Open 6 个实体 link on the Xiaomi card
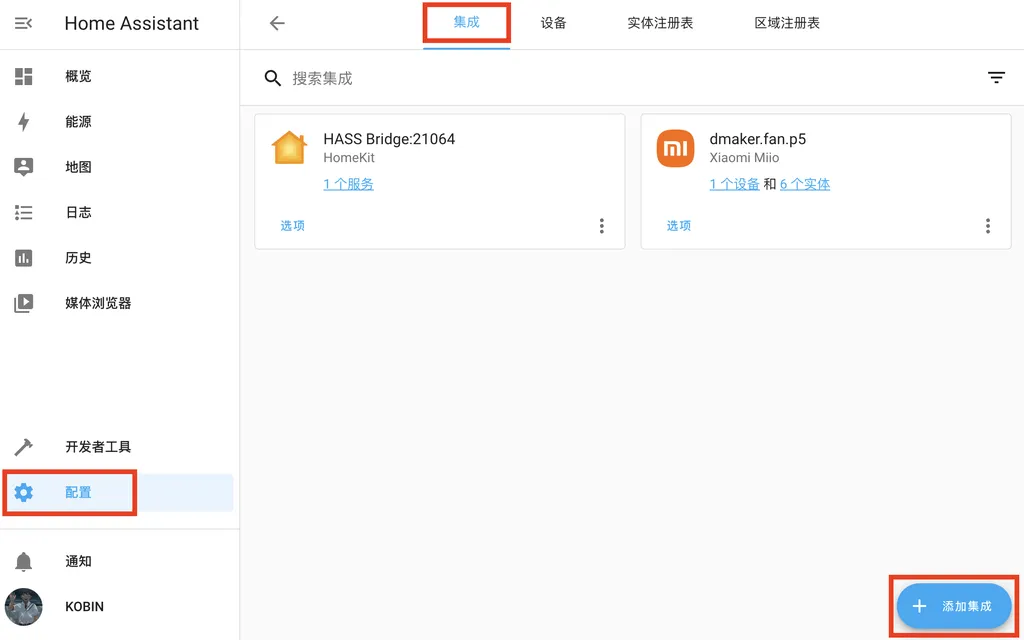This screenshot has height=640, width=1024. (806, 183)
